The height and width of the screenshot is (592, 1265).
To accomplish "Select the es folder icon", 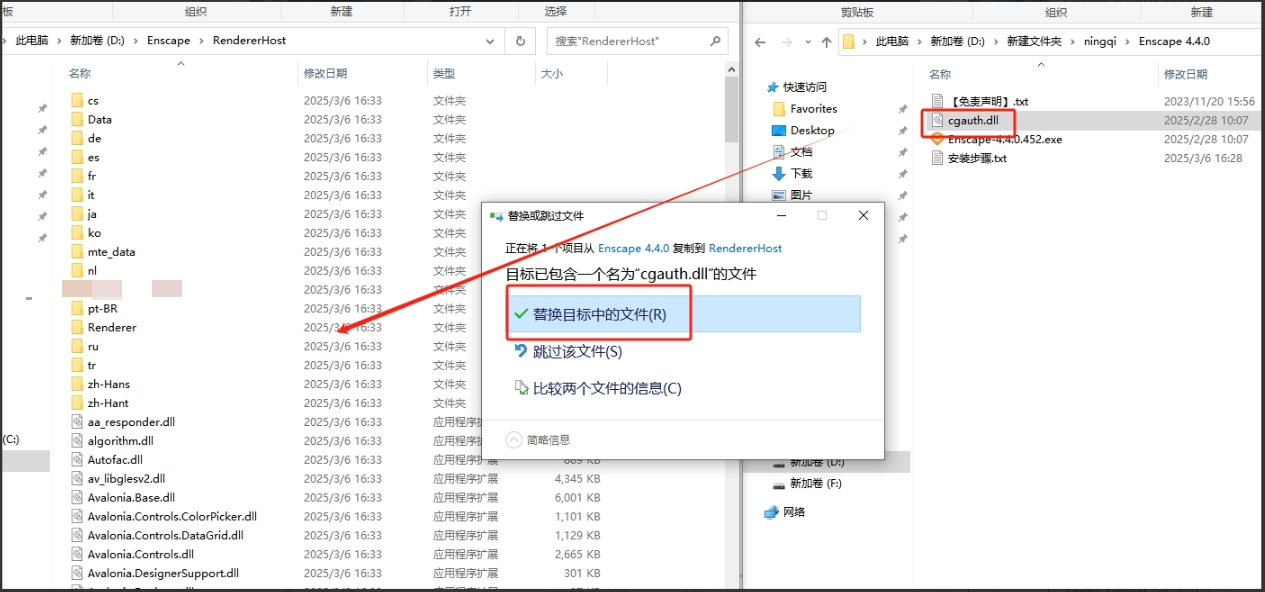I will 77,157.
